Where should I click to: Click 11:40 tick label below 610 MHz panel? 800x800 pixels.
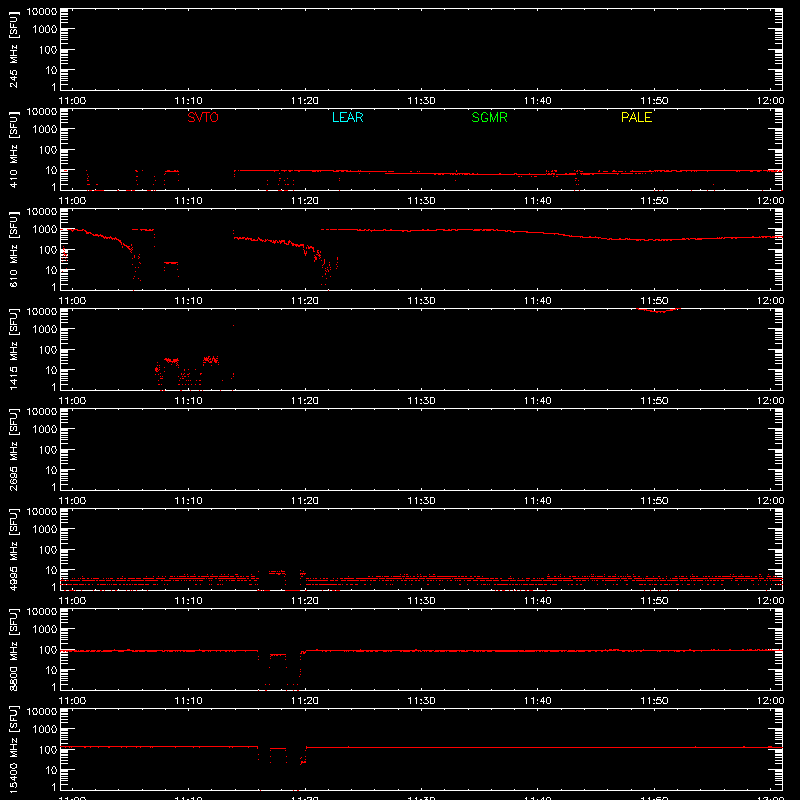(538, 301)
